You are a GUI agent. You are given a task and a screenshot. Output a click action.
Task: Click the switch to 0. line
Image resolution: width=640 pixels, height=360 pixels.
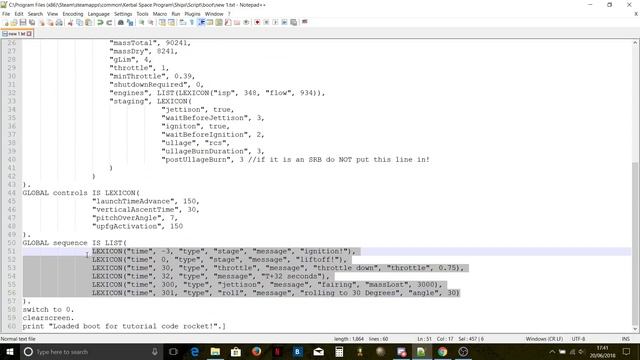pos(48,310)
